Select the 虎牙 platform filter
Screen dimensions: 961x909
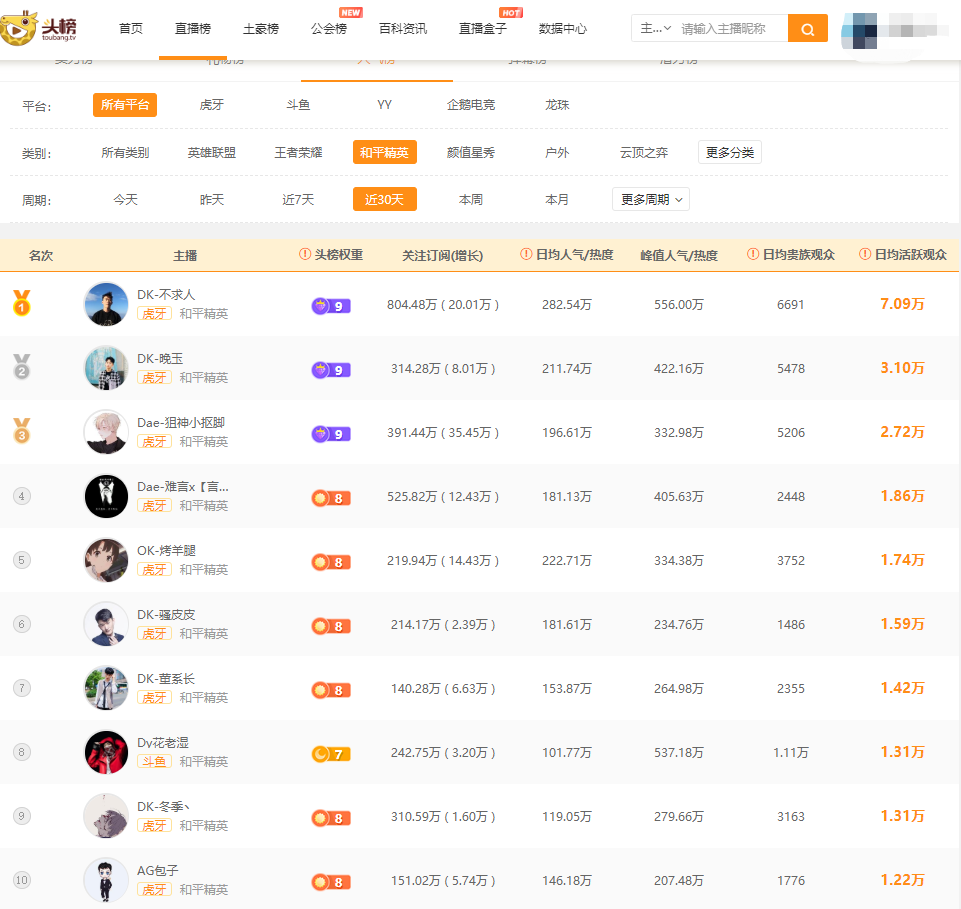(210, 104)
